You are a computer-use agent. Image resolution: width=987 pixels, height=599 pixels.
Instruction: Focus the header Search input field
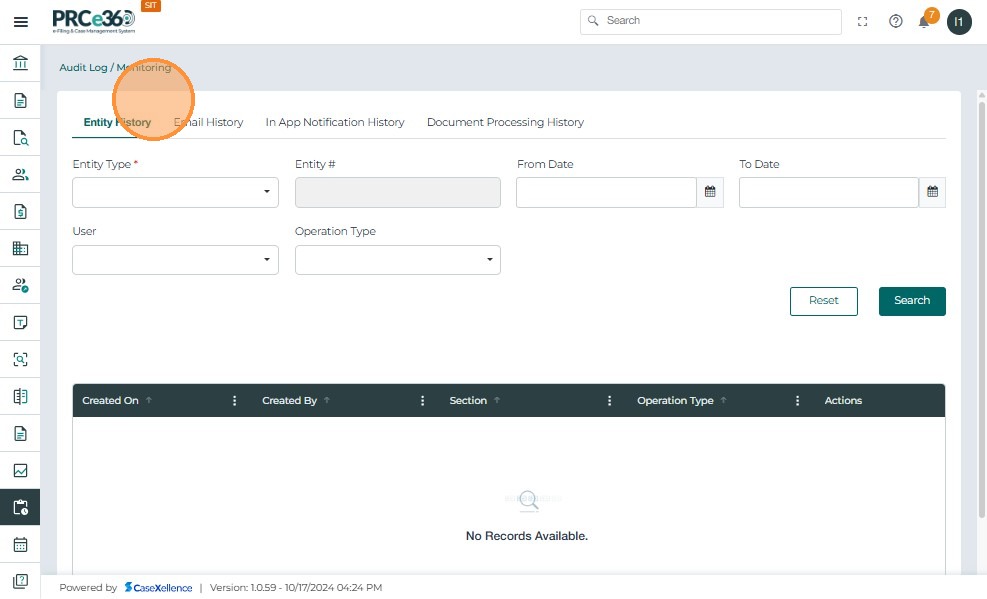(x=711, y=21)
